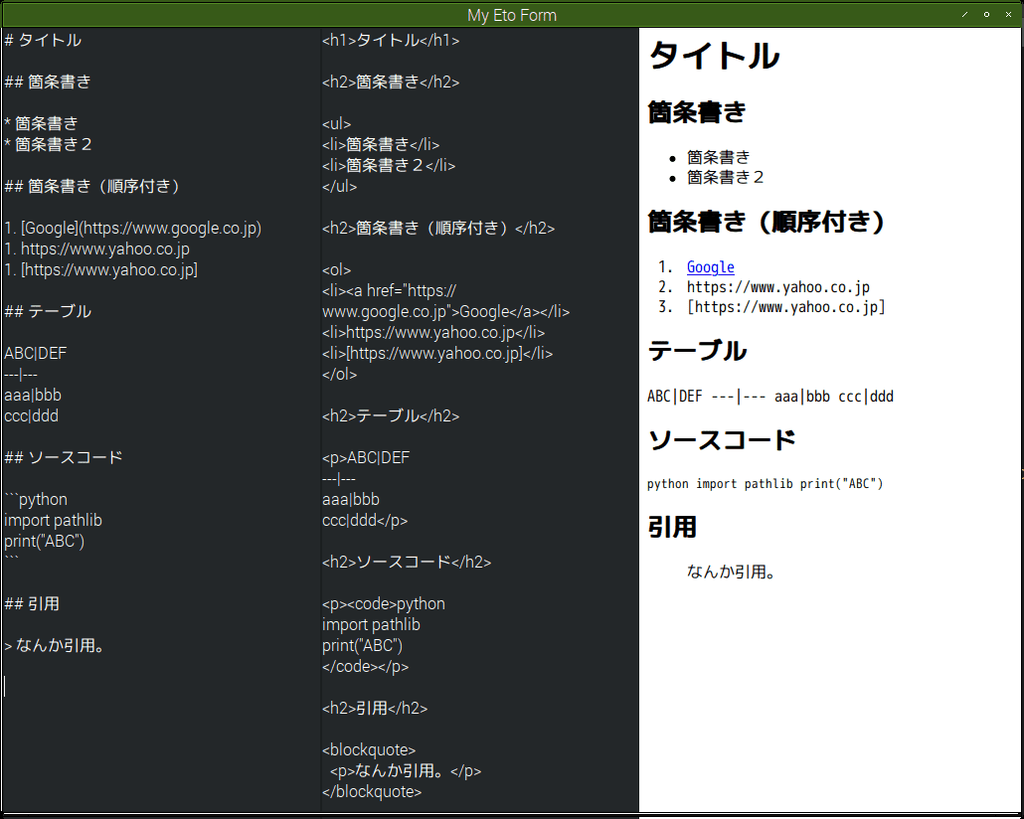The height and width of the screenshot is (819, 1024).
Task: Click the 'ABC|DEF ---|---' paragraph in preview
Action: [x=770, y=396]
